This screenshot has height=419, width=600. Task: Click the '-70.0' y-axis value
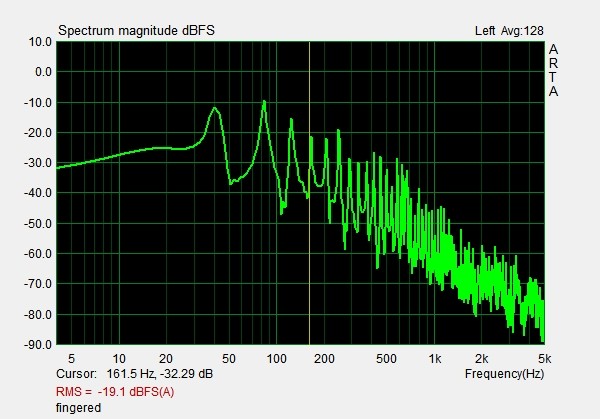pos(38,284)
